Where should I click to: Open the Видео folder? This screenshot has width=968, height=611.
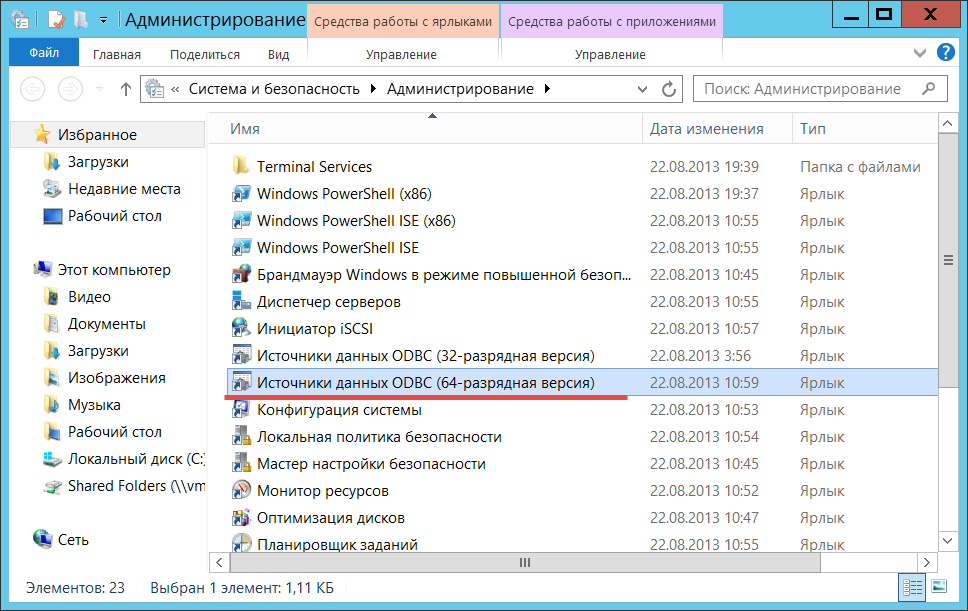click(x=90, y=297)
